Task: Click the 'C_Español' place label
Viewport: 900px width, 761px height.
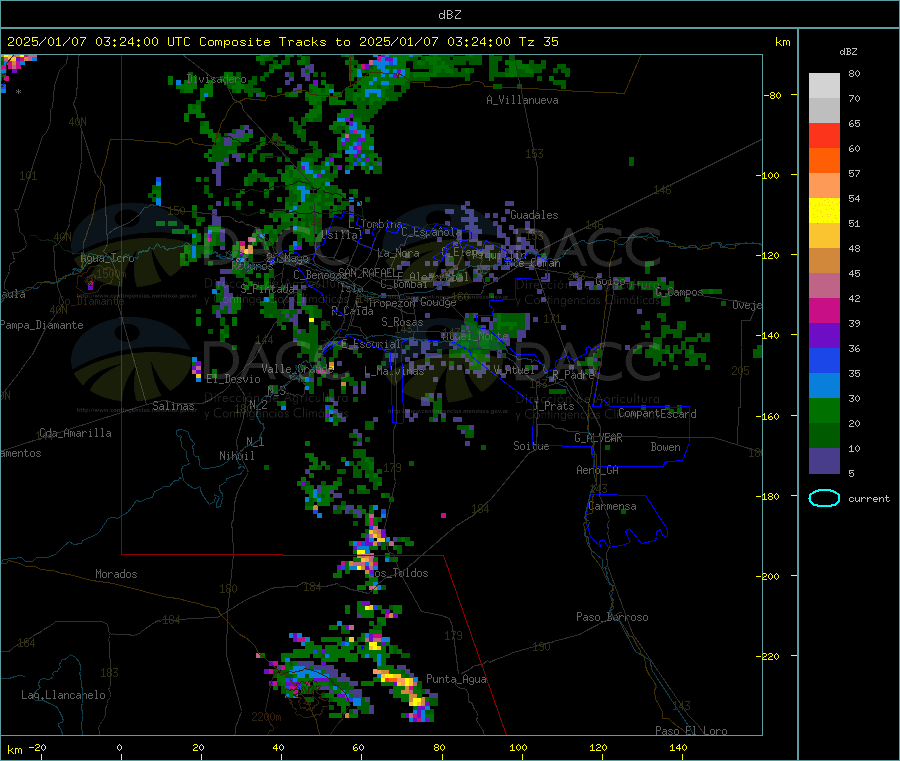Action: pos(429,232)
